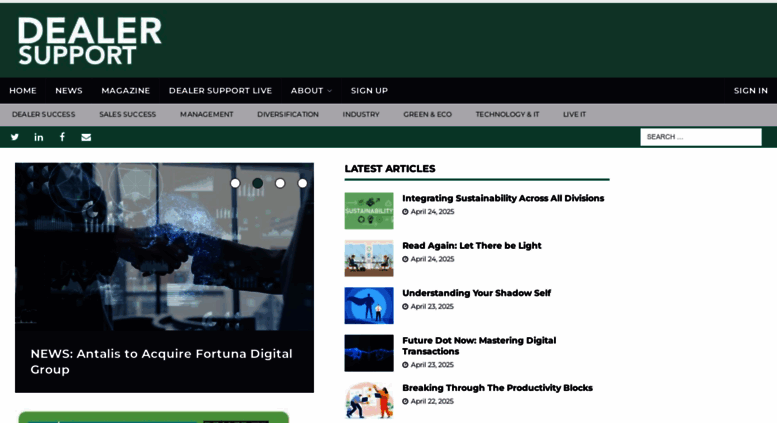Click the Productivity Blocks thumbnail
777x423 pixels.
369,400
